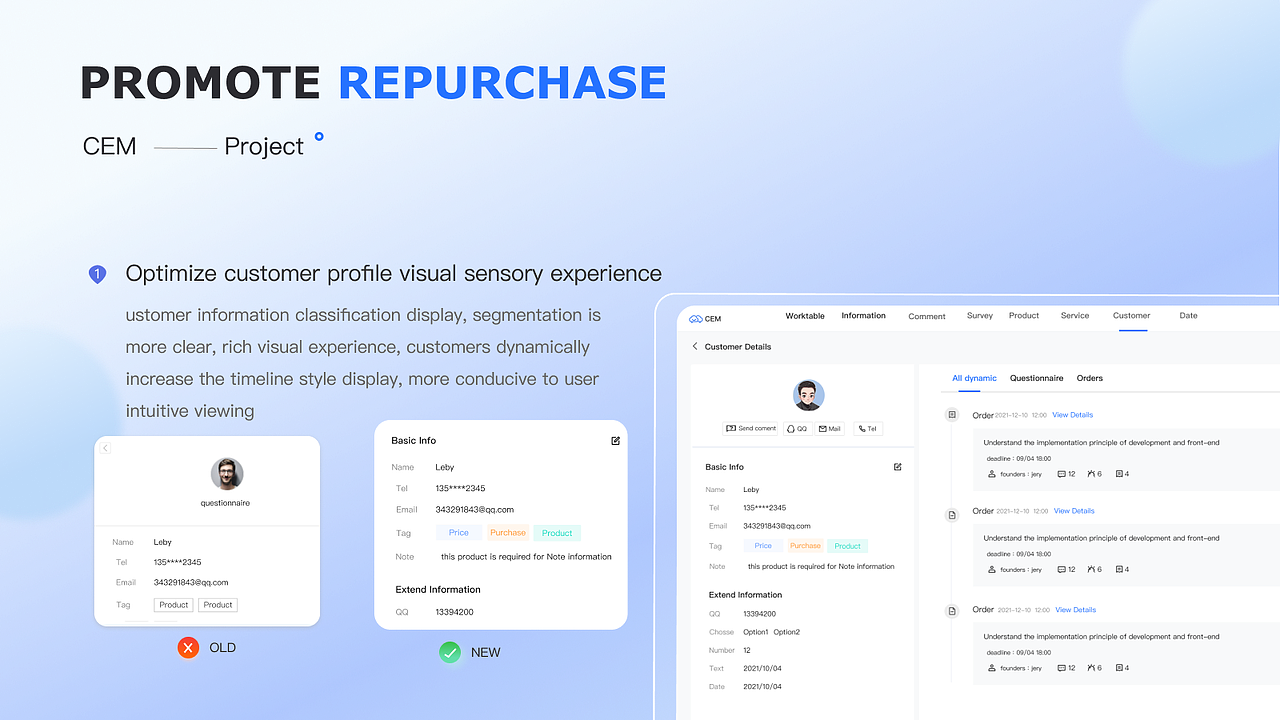Open View Details for the bottom order
Image resolution: width=1280 pixels, height=720 pixels.
(1075, 610)
